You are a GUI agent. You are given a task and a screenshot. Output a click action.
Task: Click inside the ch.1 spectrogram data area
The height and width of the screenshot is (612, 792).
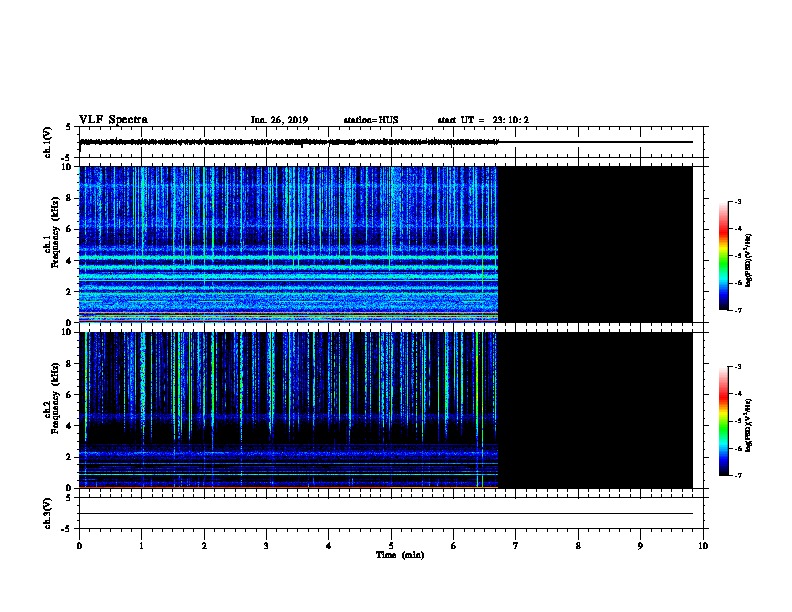(288, 244)
